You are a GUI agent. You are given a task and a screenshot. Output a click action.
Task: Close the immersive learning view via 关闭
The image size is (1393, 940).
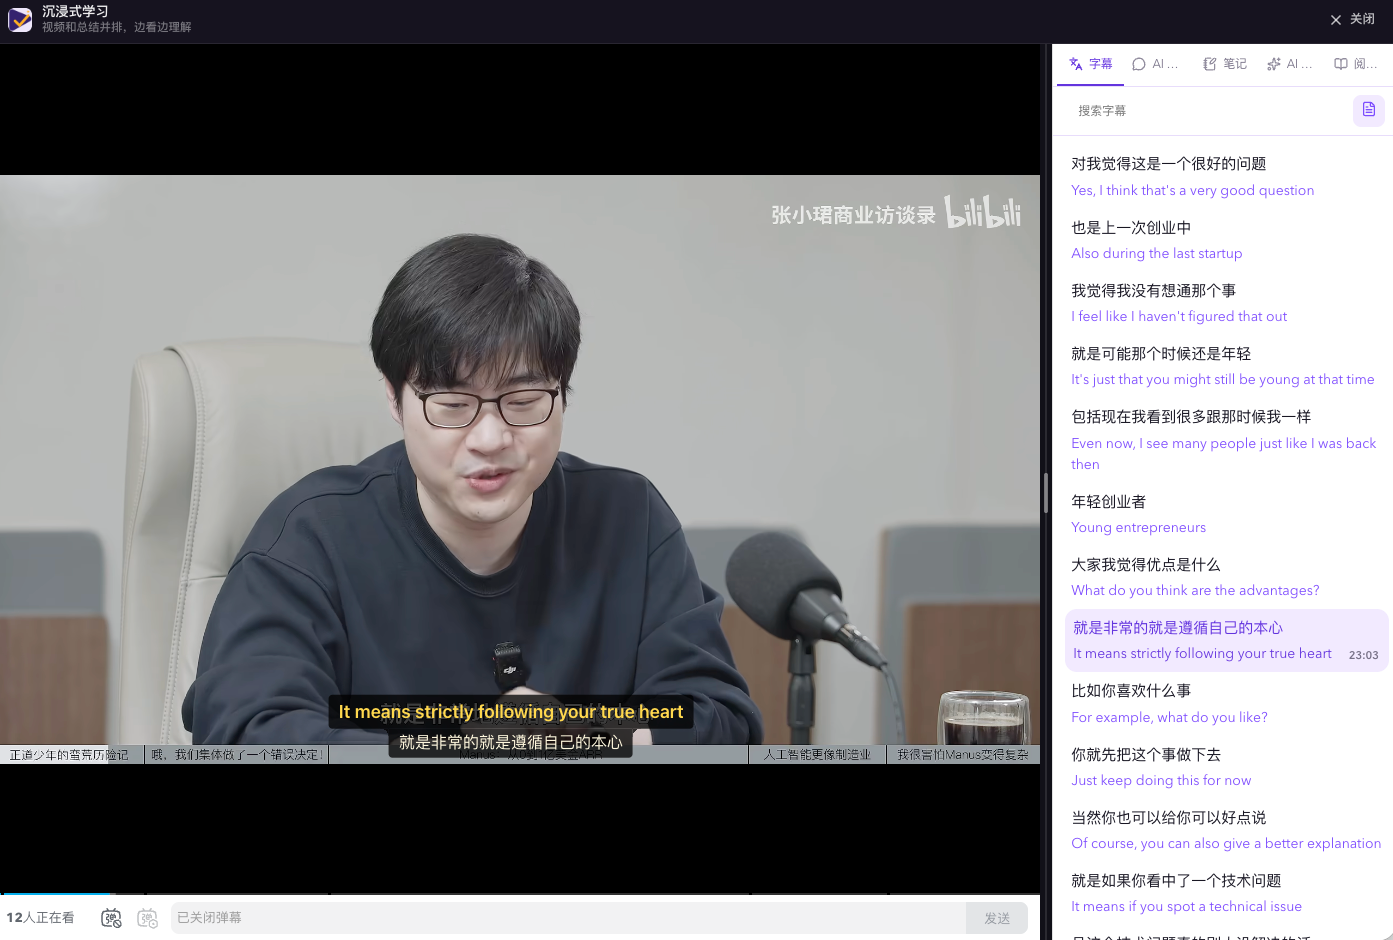coord(1352,19)
